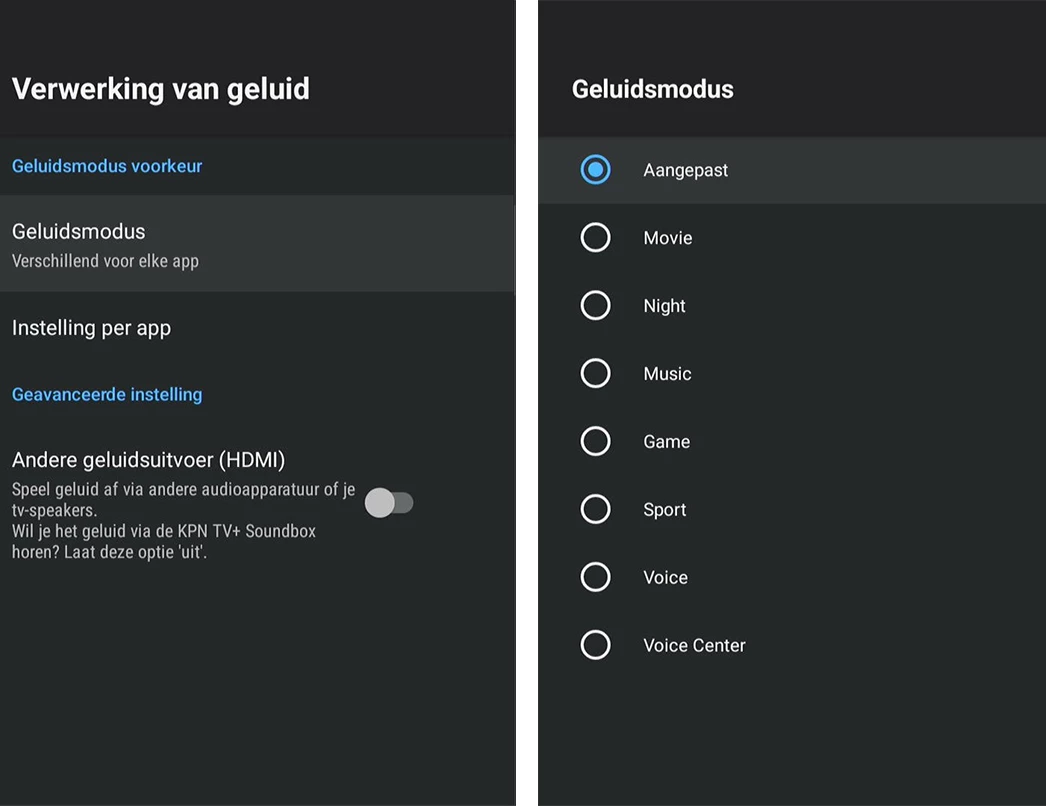The height and width of the screenshot is (806, 1046).
Task: Click the Geavanceerde instelling heading
Action: (107, 395)
